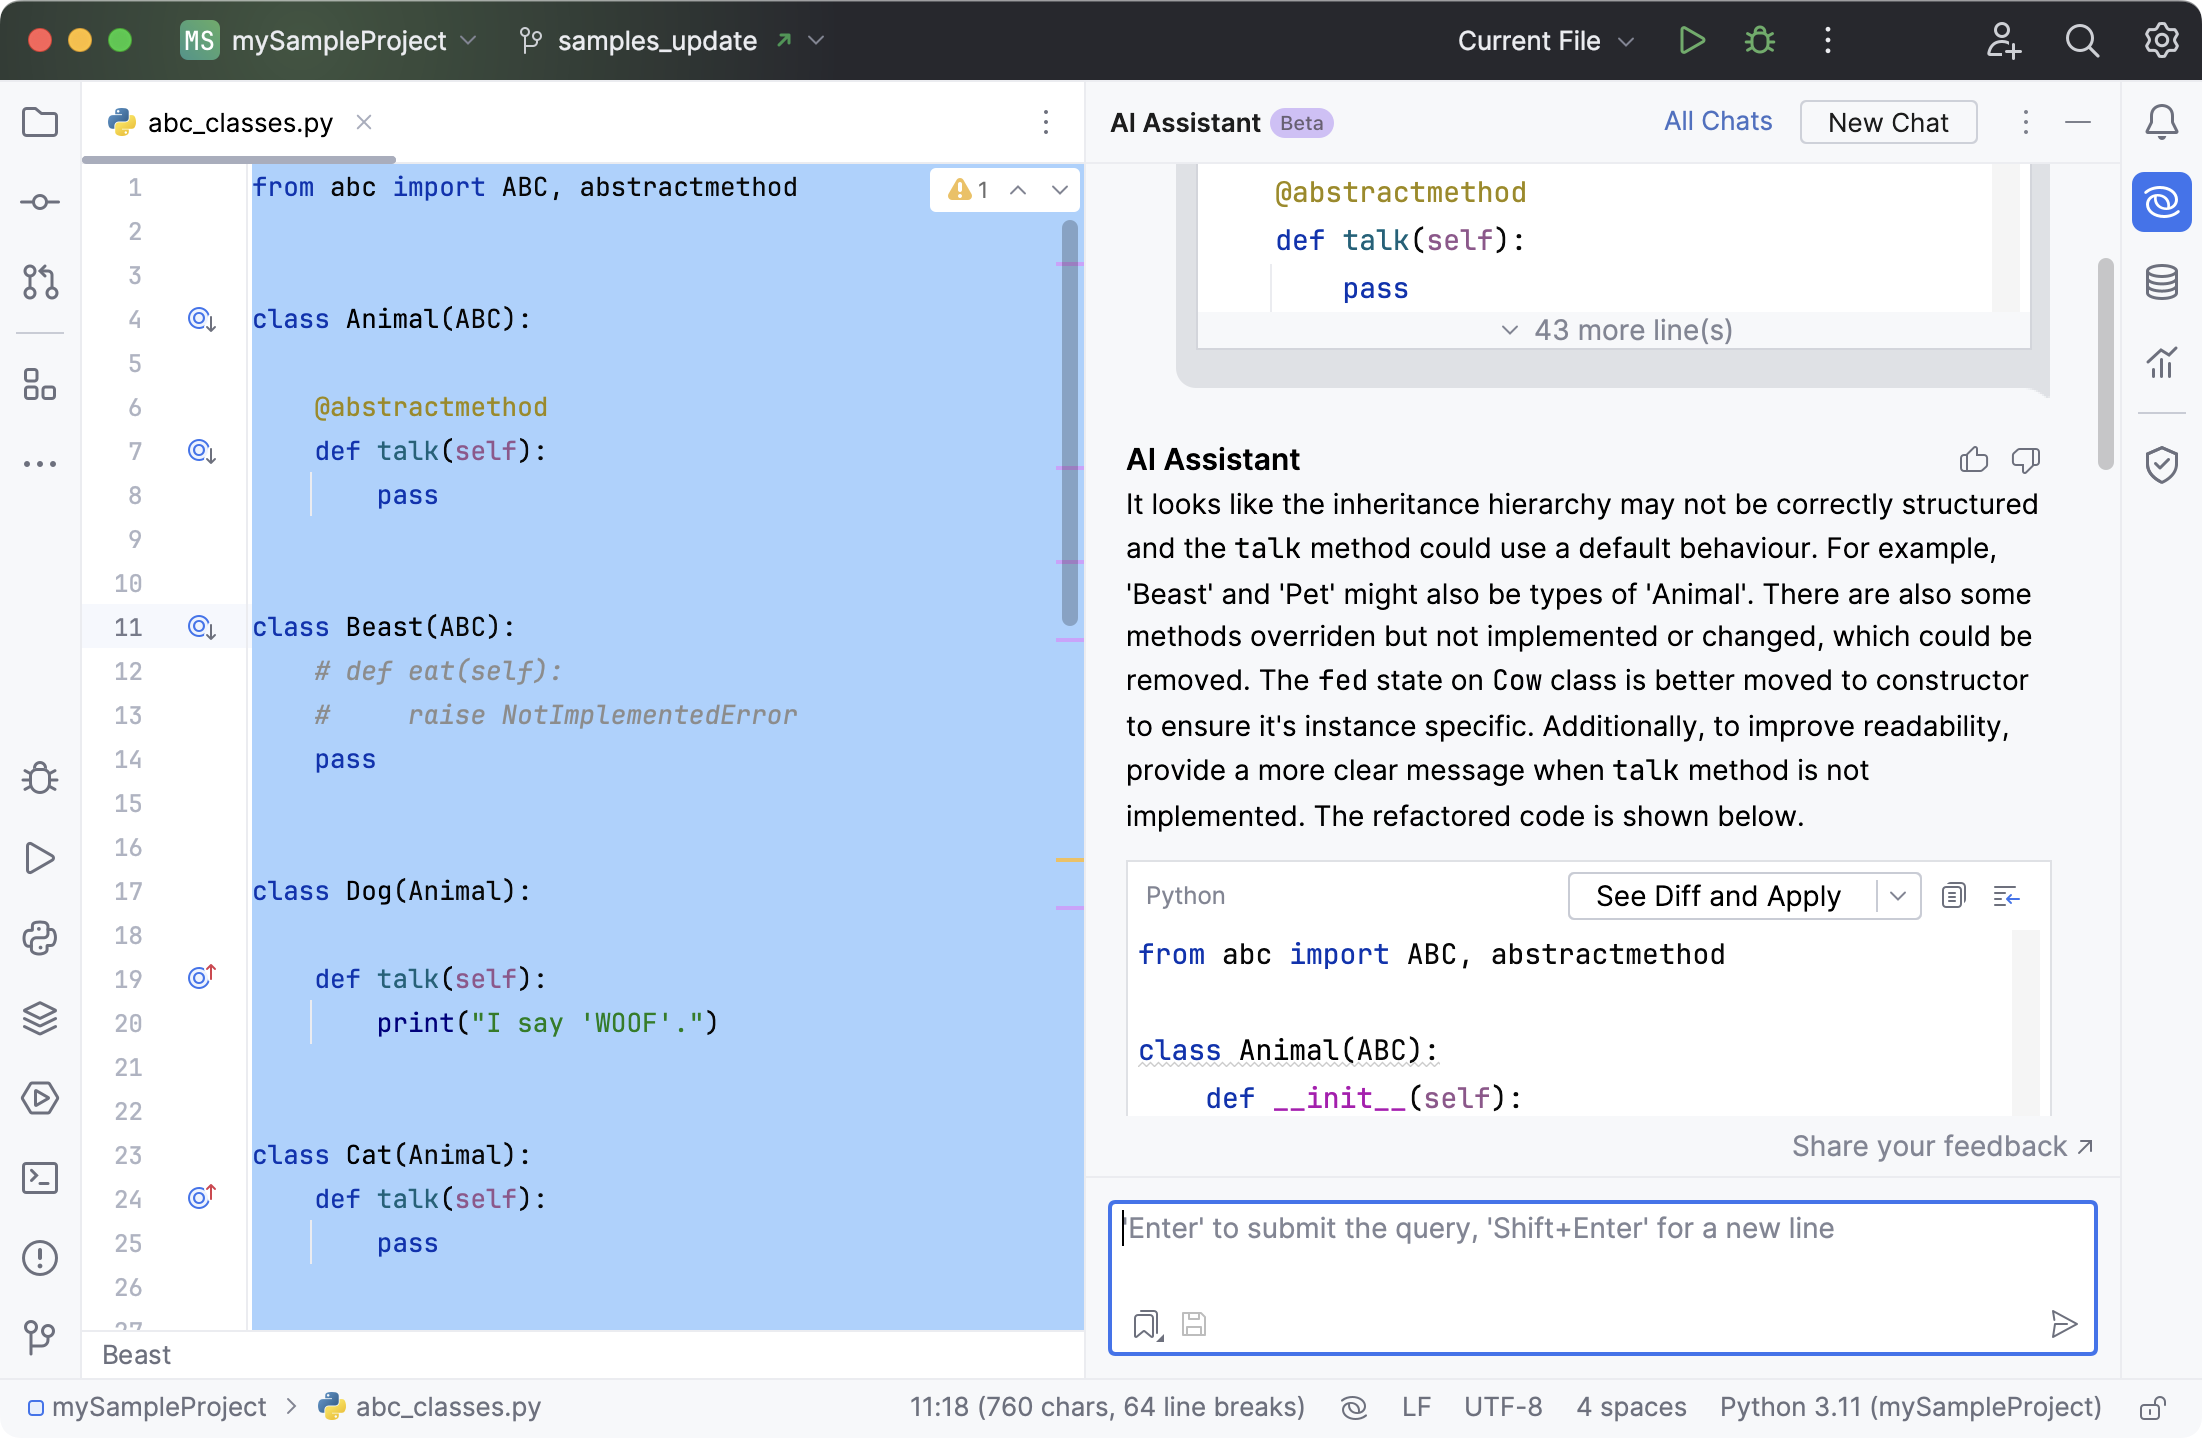Start a New Chat in AI Assistant
This screenshot has height=1438, width=2202.
1887,122
